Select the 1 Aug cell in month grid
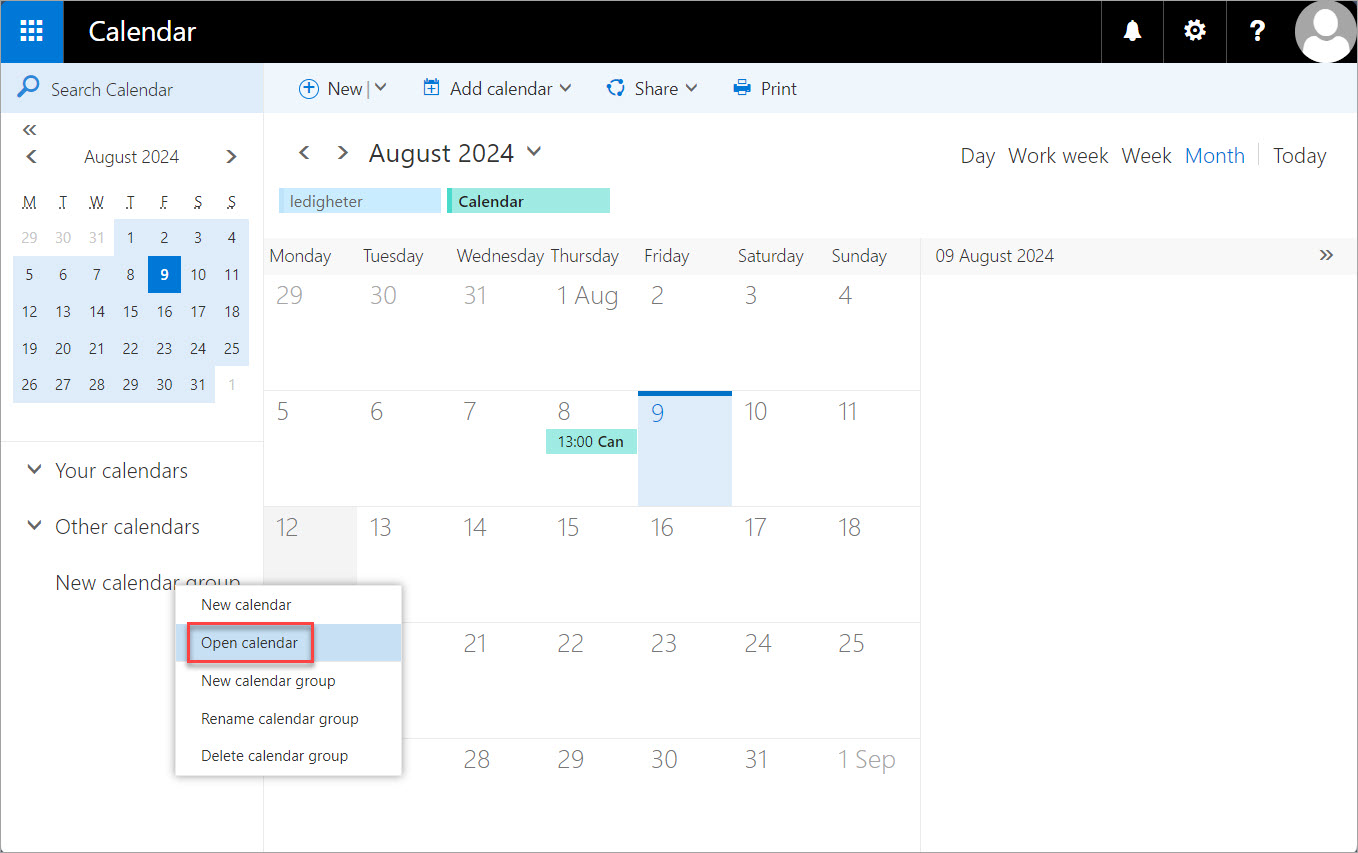Viewport: 1358px width, 853px height. (x=591, y=332)
